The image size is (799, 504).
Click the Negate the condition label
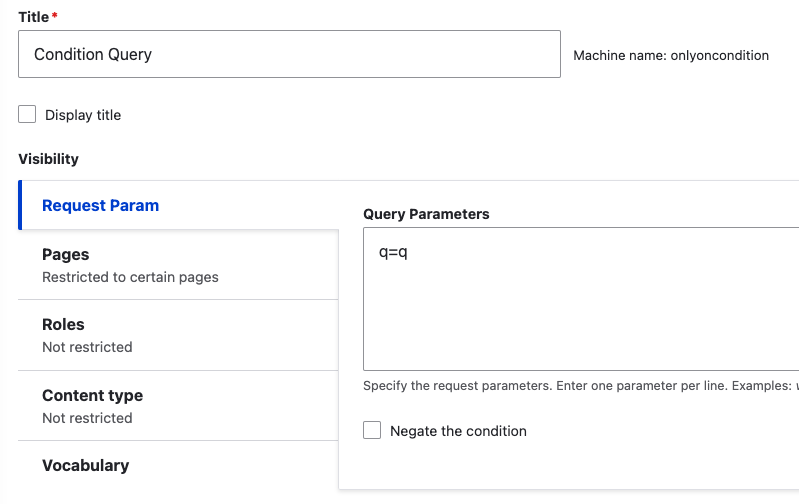tap(458, 431)
